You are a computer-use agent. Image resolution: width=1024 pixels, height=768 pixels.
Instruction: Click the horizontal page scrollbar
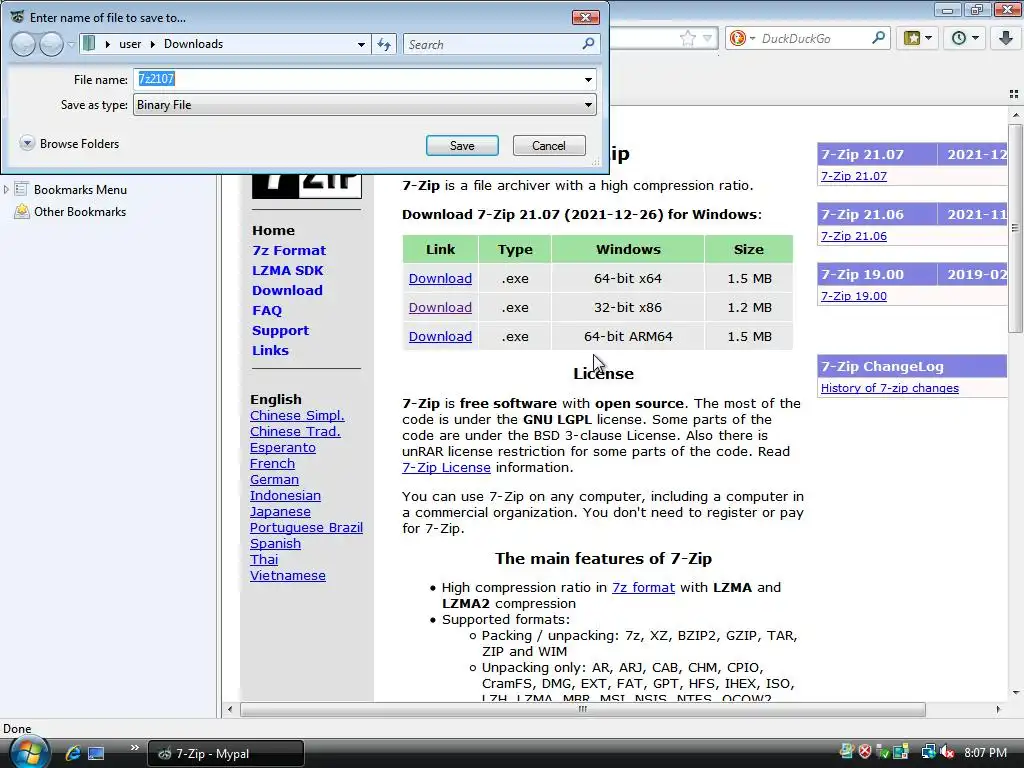(x=583, y=709)
